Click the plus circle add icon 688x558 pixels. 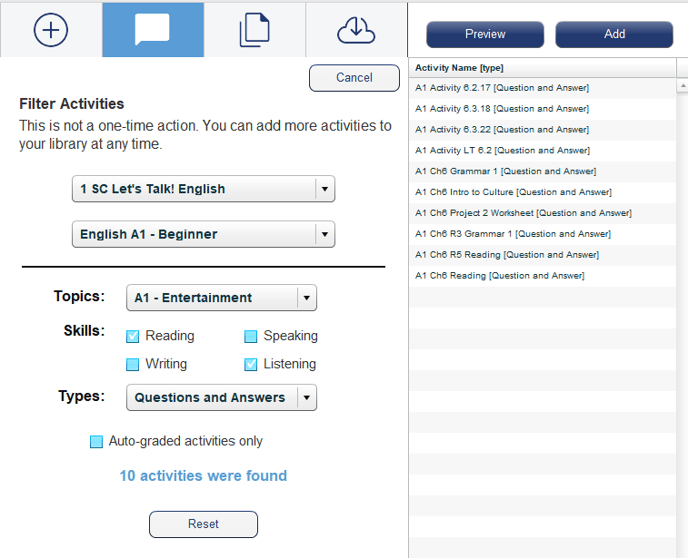coord(51,30)
